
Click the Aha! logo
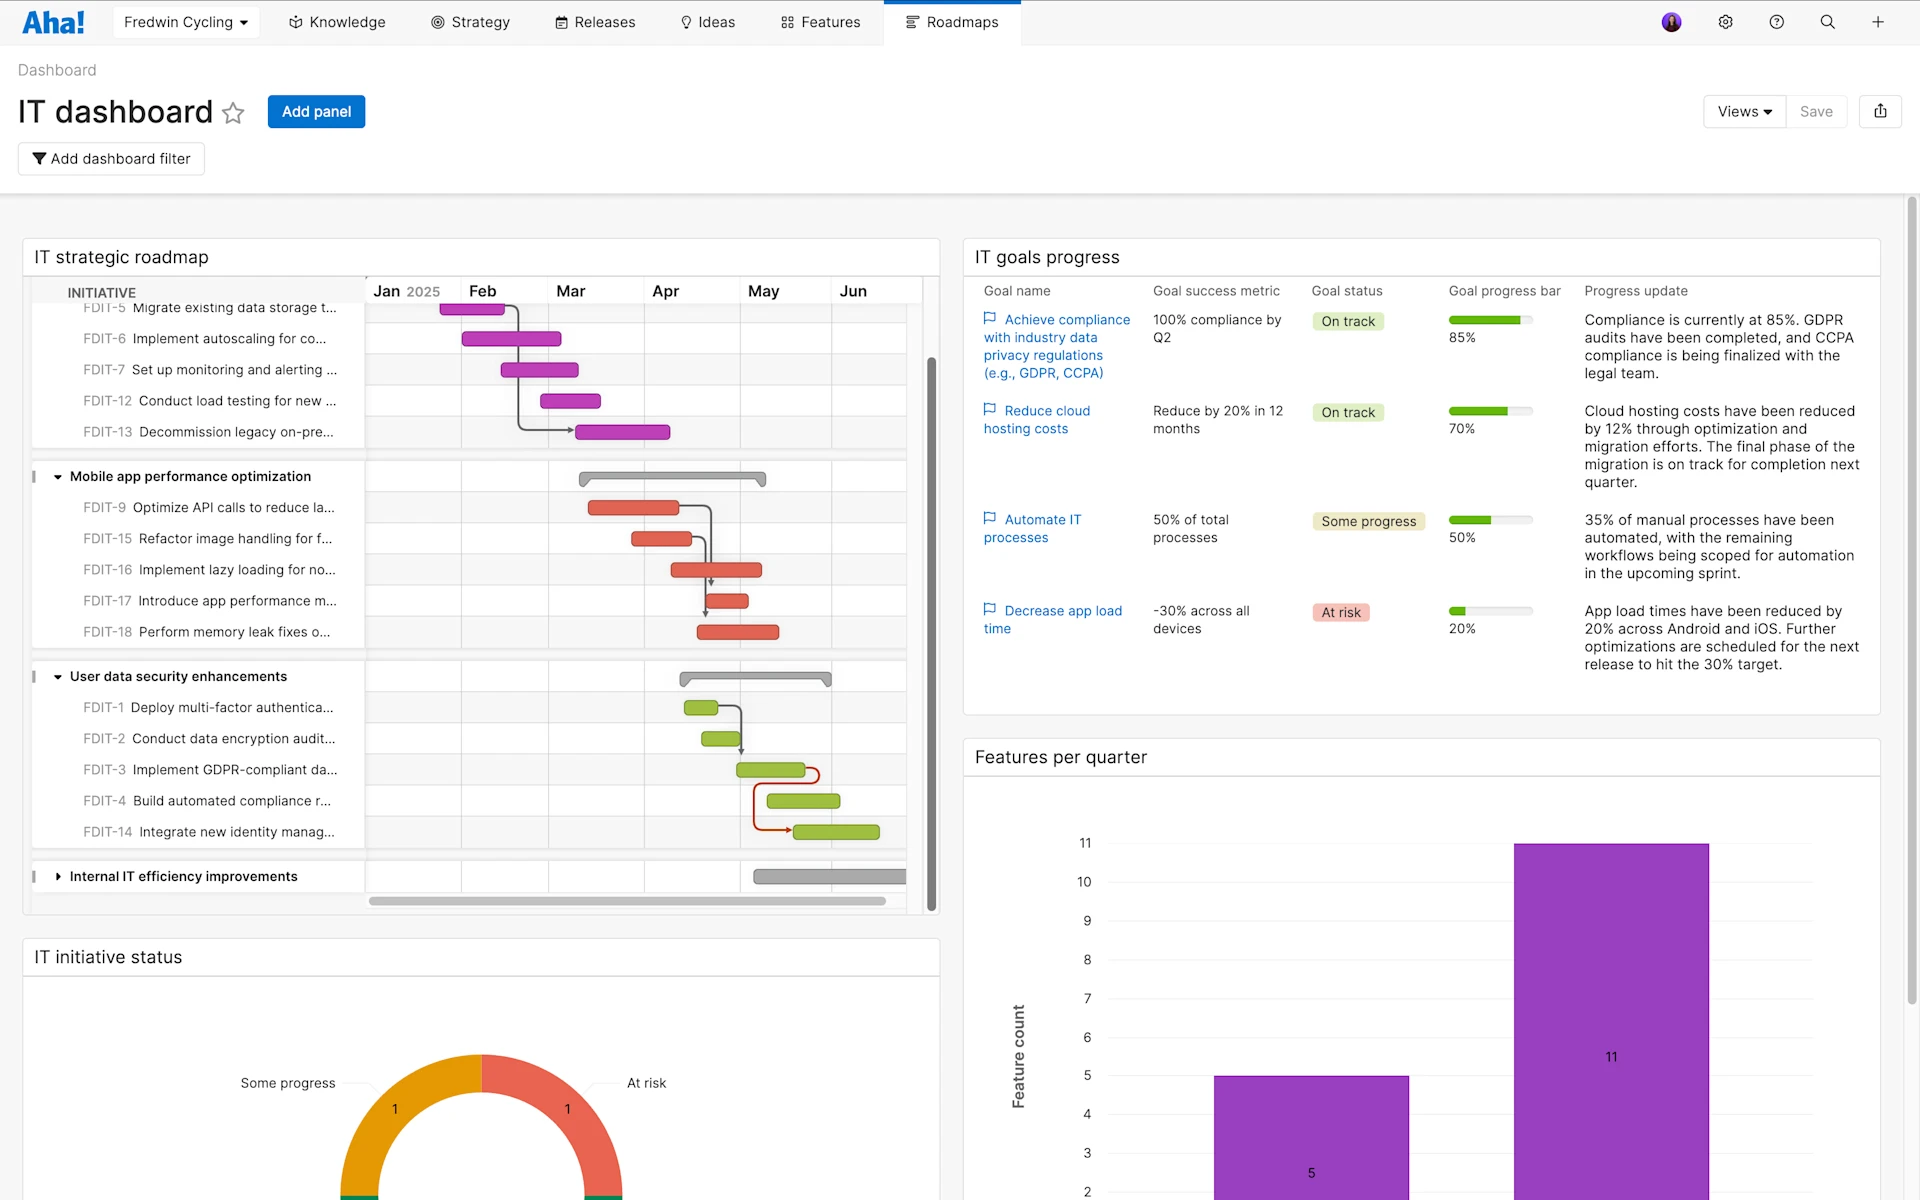pos(53,22)
